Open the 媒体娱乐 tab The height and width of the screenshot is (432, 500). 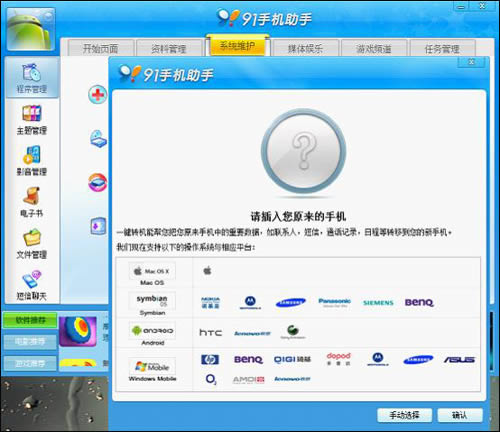click(x=306, y=48)
